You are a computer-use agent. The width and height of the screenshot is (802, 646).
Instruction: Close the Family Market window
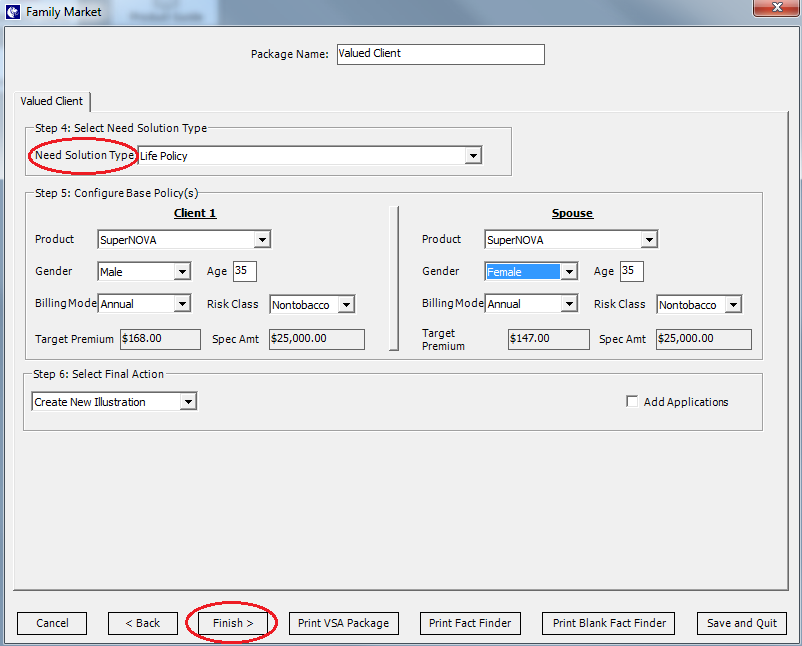pos(777,7)
